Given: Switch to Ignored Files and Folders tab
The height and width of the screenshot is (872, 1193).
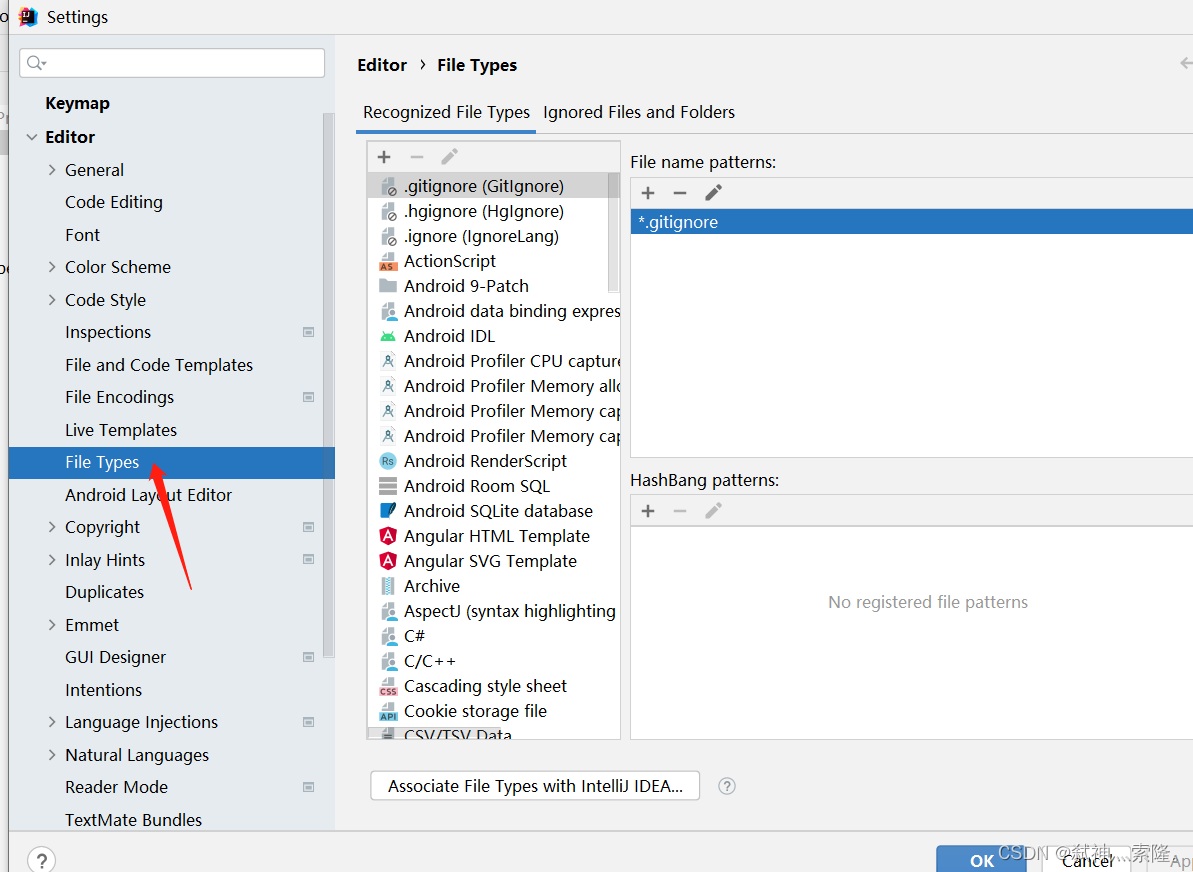Looking at the screenshot, I should tap(639, 112).
